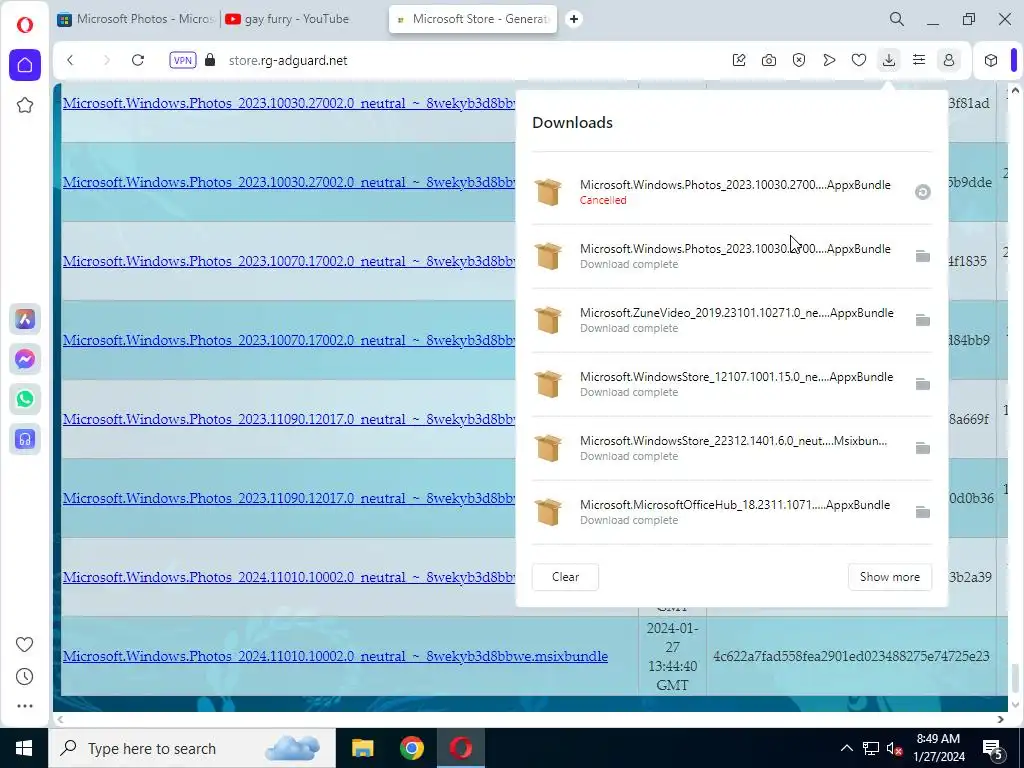This screenshot has width=1024, height=768.
Task: Open first Photos_2023.10030.27002.0 link
Action: tap(289, 103)
